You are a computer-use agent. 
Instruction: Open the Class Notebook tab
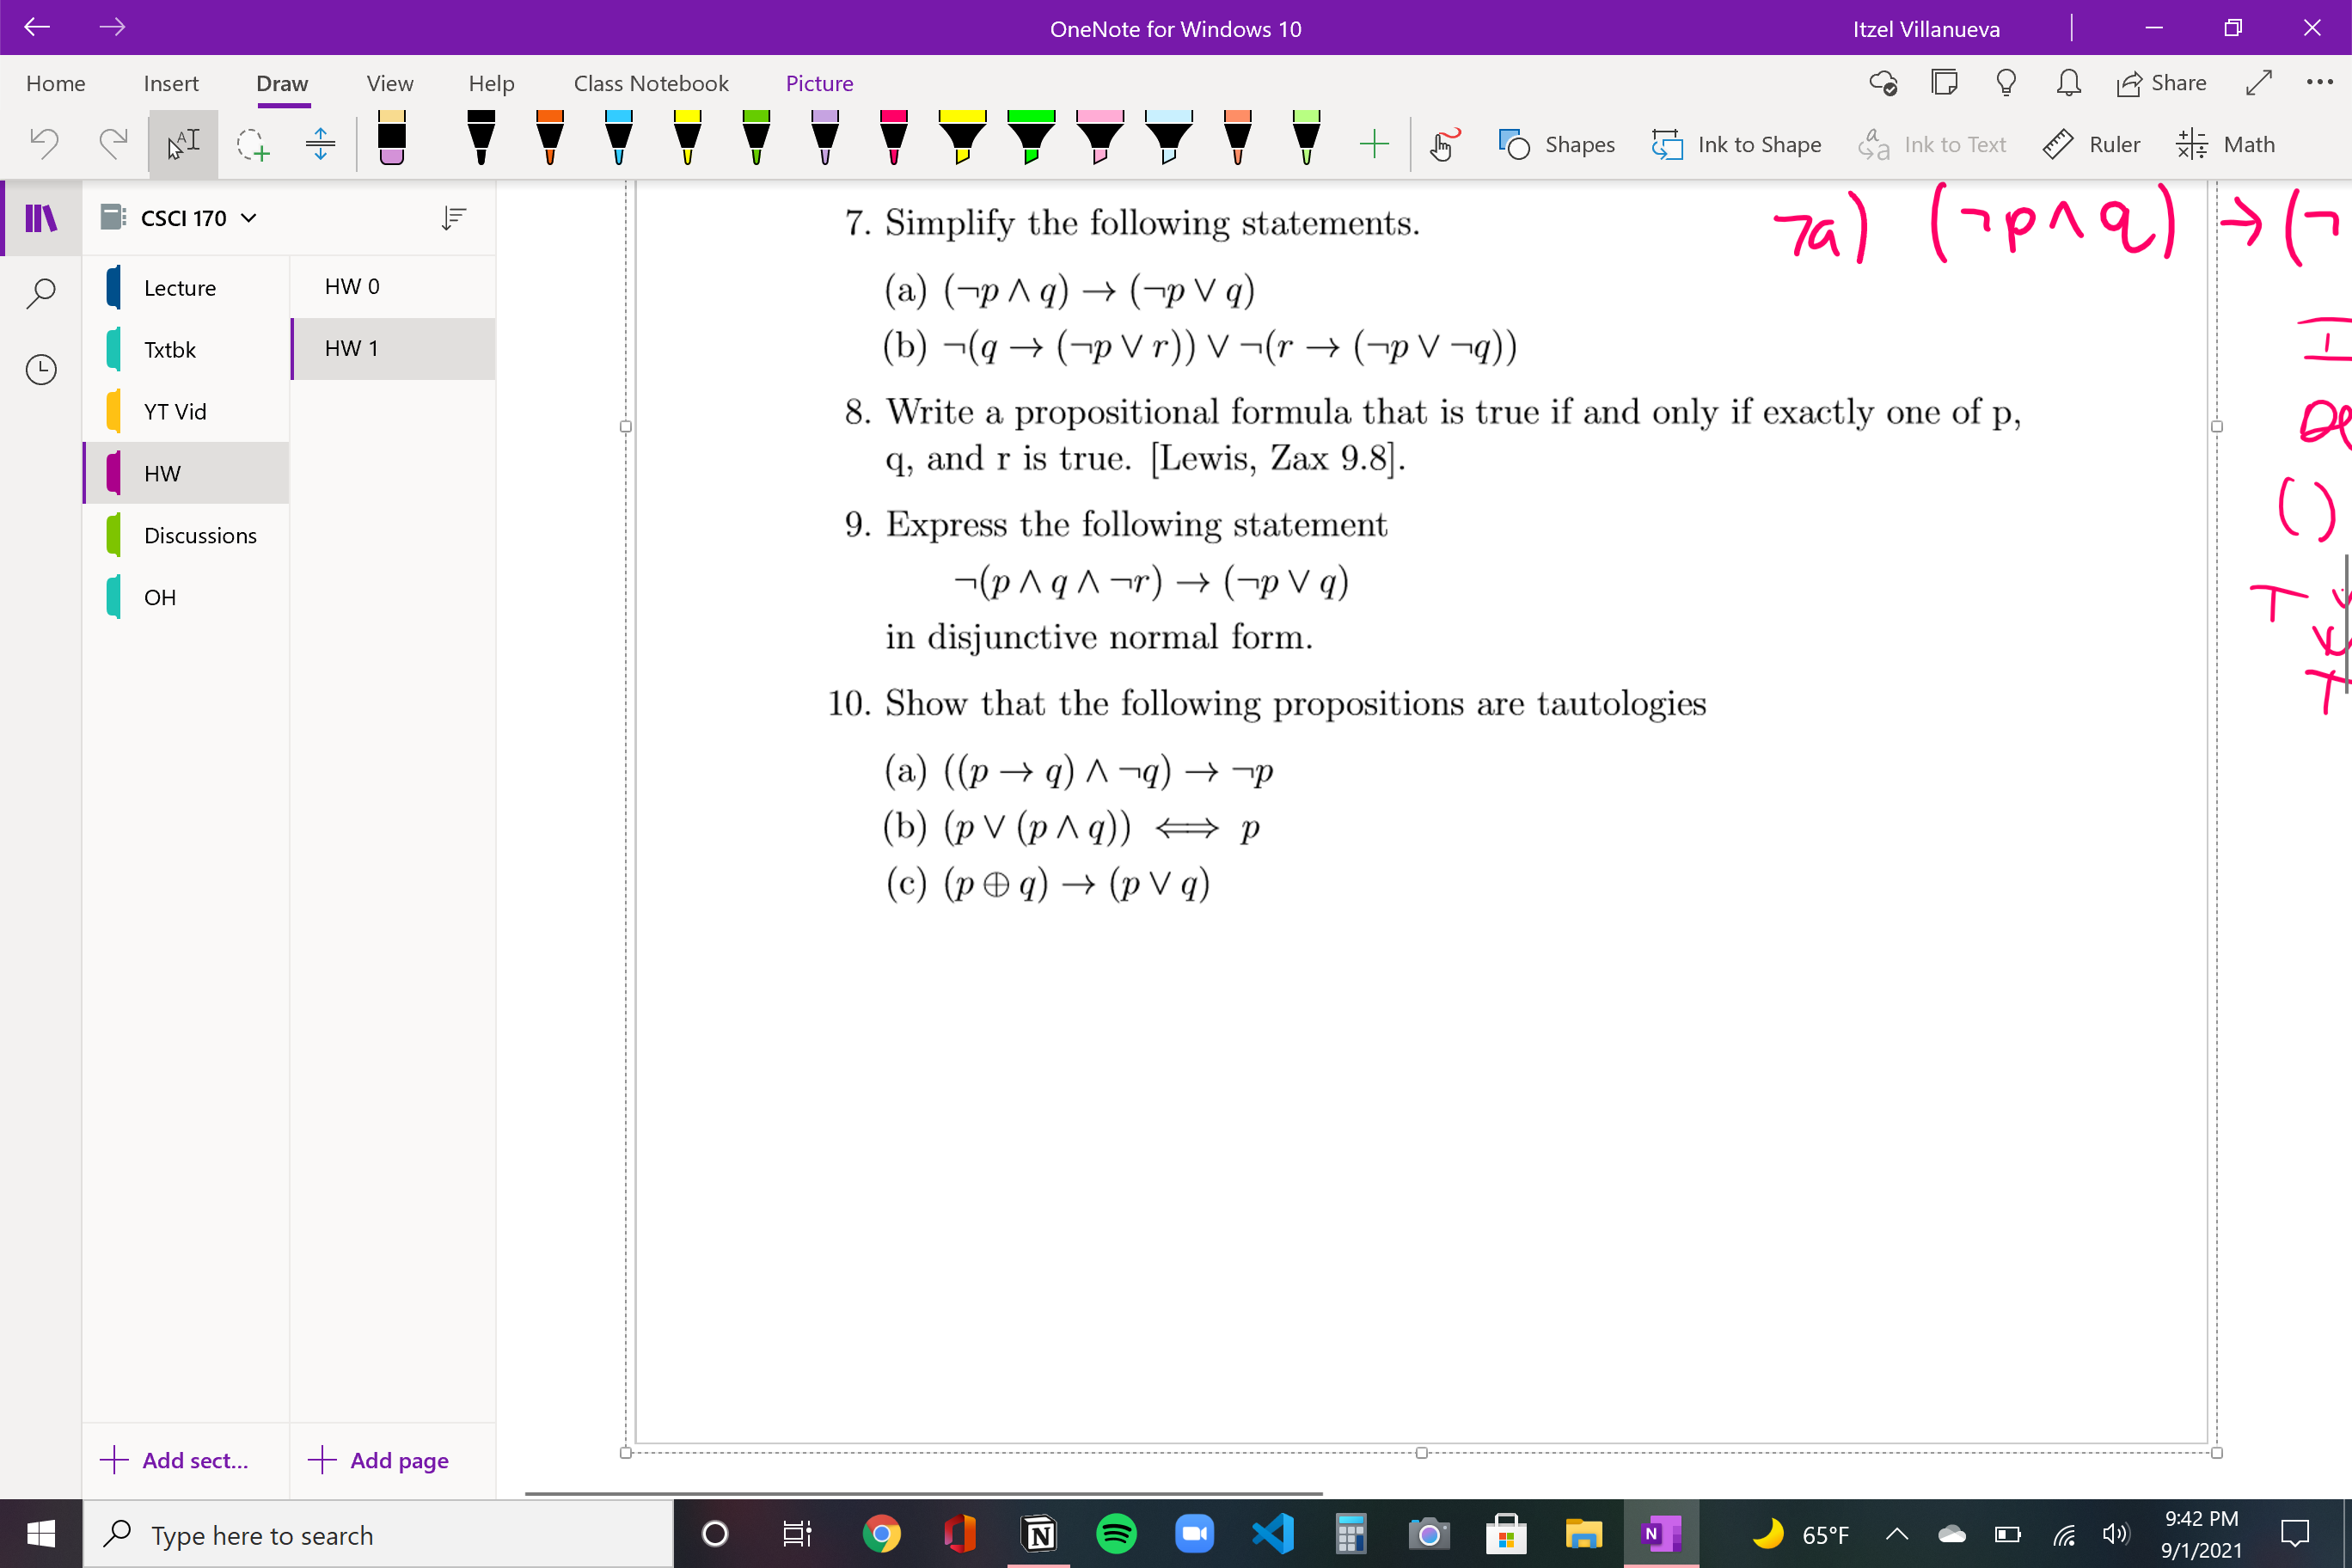651,83
